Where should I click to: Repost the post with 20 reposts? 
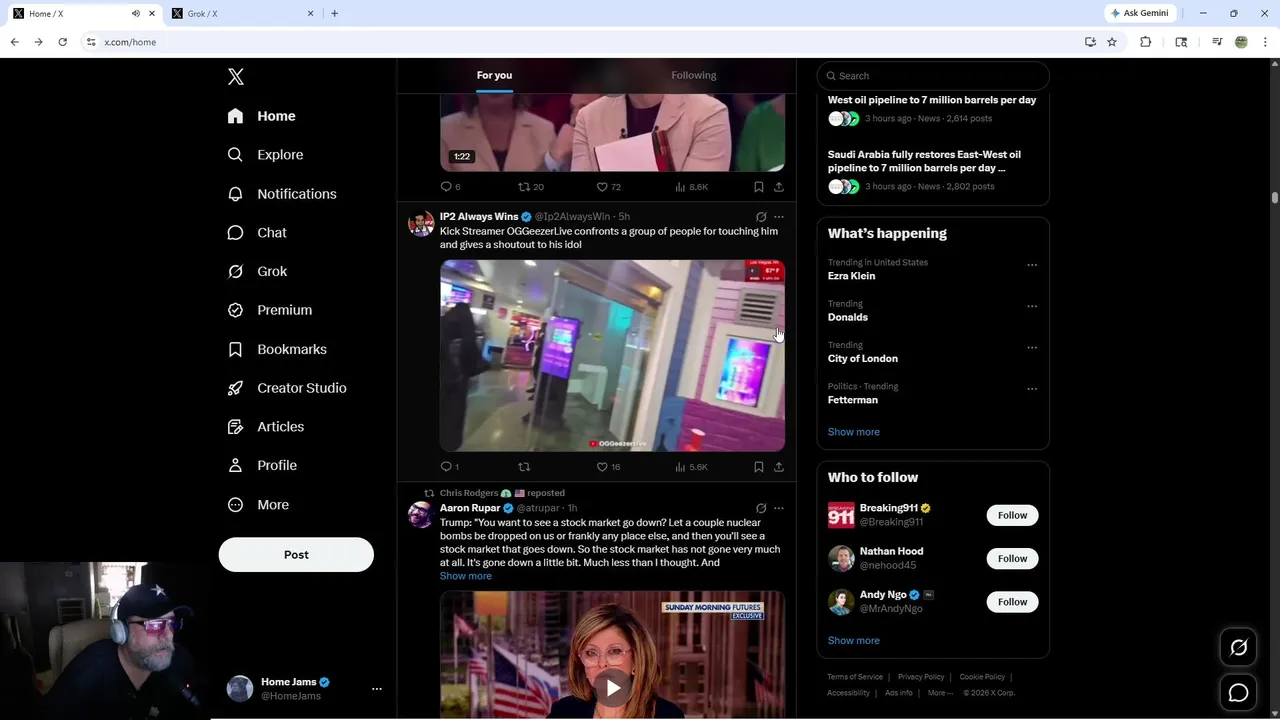pyautogui.click(x=530, y=187)
